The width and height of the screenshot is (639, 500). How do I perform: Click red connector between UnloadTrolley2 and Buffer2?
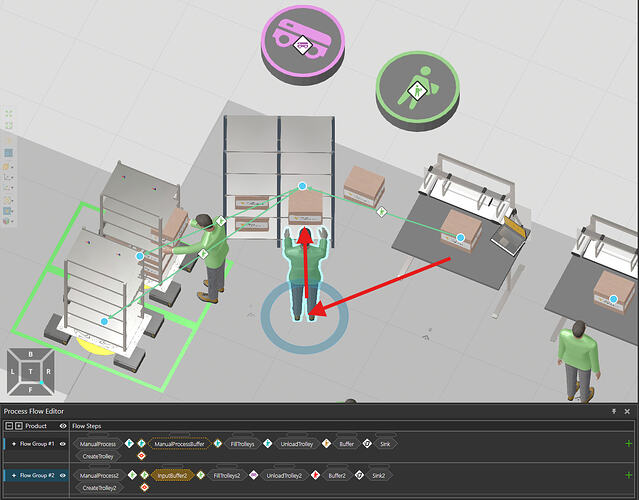[315, 475]
